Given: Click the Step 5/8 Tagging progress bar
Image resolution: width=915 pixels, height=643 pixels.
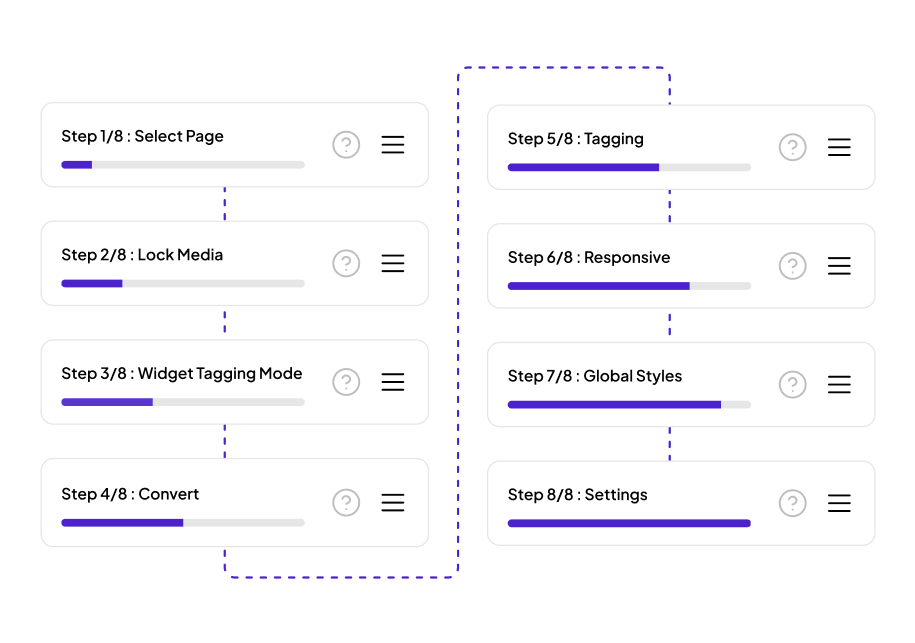Looking at the screenshot, I should (x=629, y=167).
